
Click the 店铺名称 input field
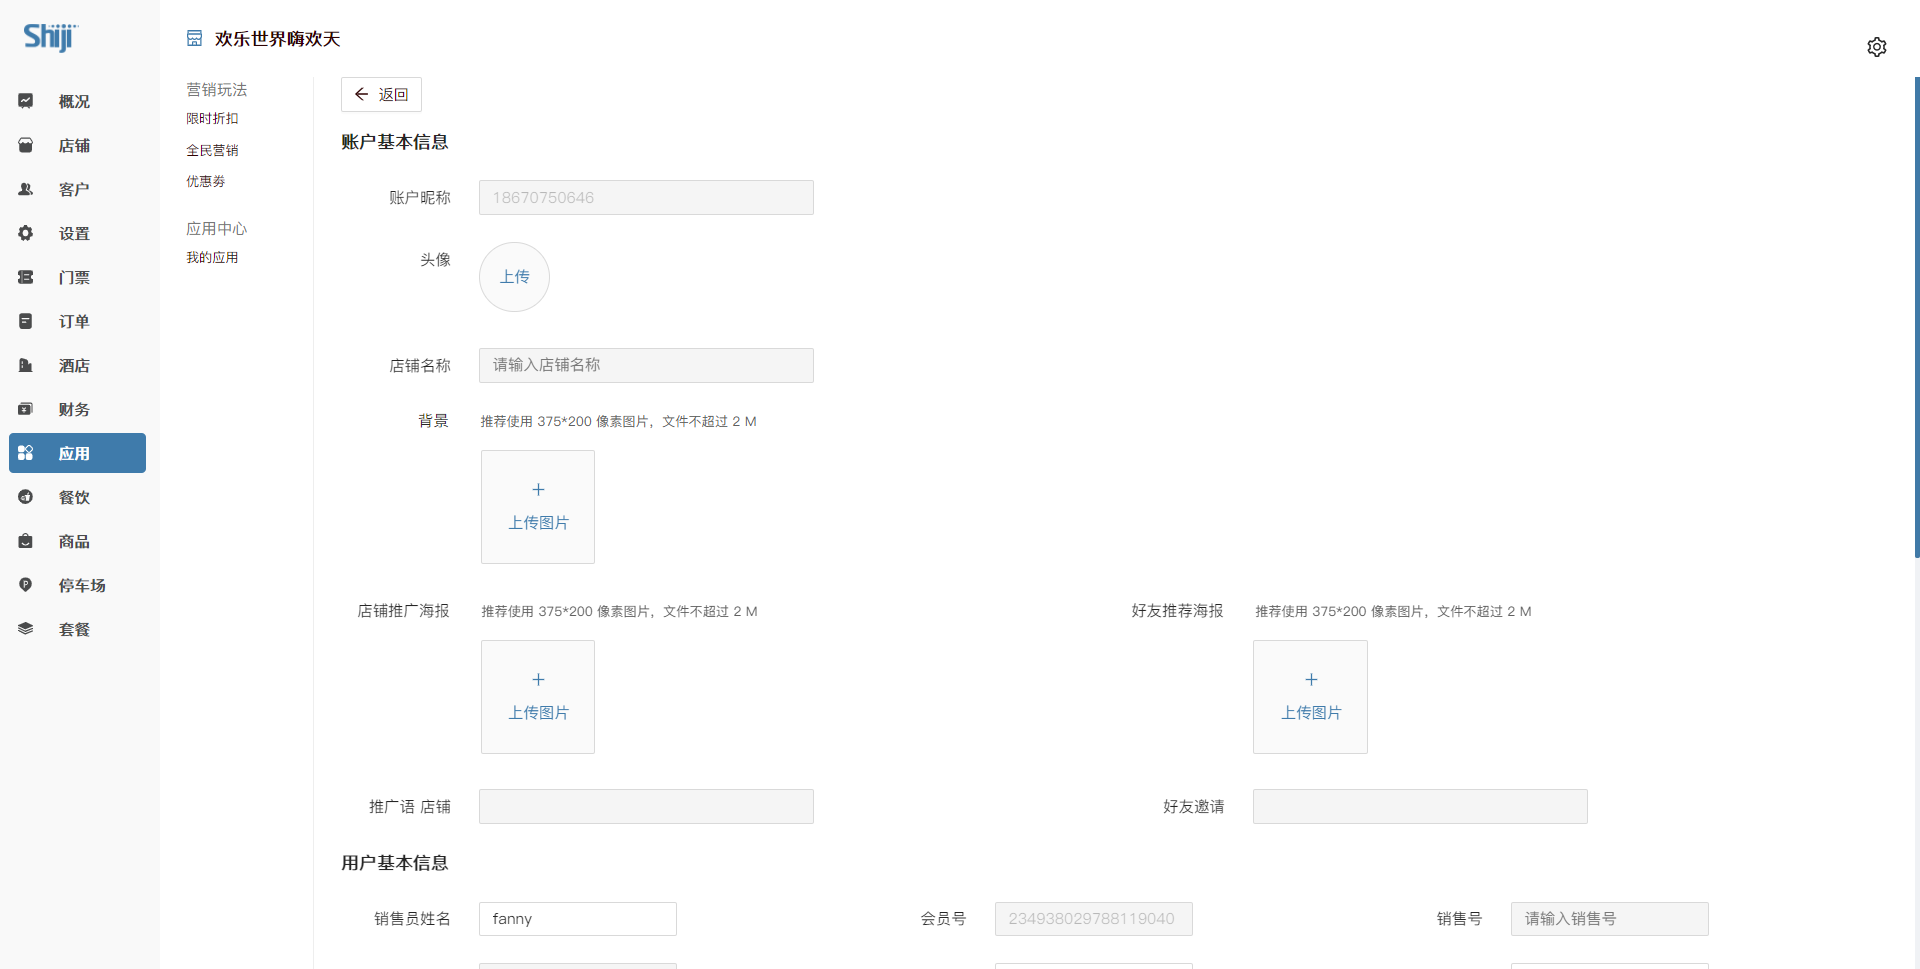(x=646, y=365)
